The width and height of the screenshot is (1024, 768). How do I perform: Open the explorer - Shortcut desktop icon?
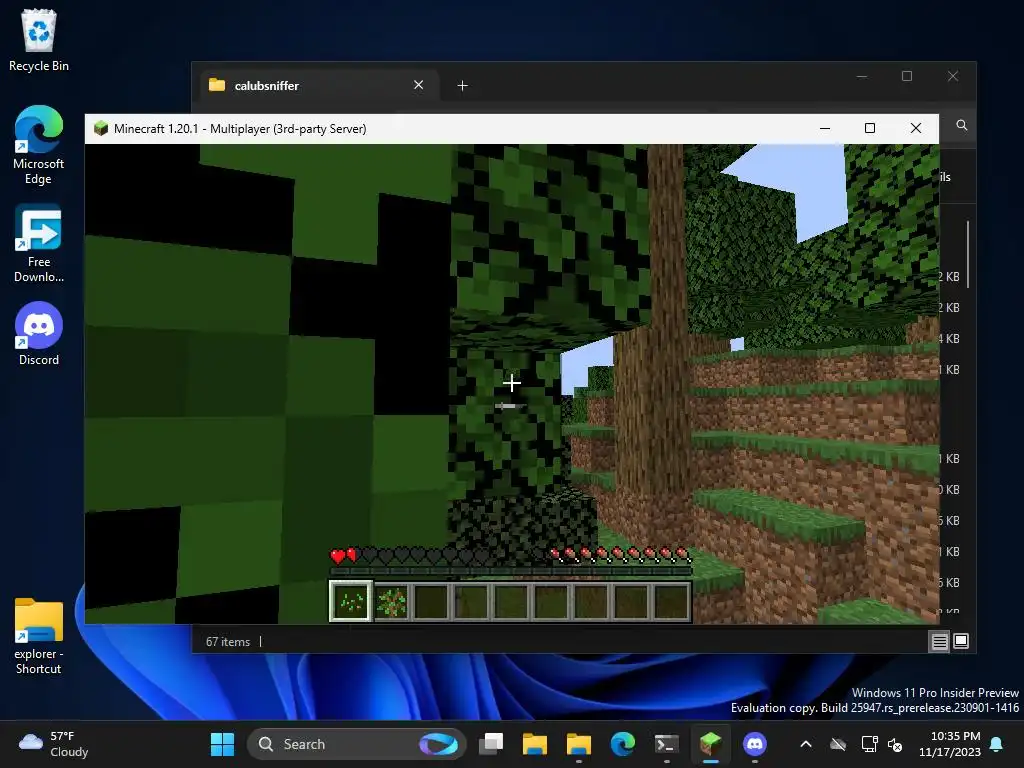(x=39, y=635)
